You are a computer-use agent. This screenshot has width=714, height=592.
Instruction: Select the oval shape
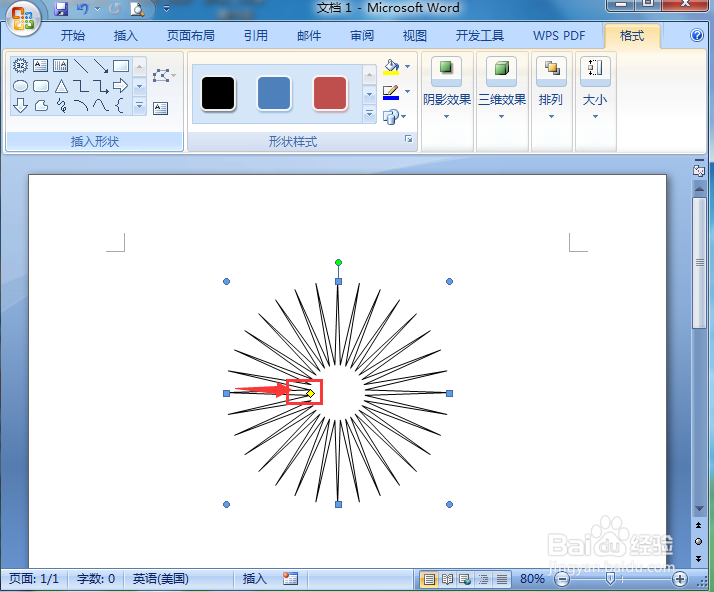[x=20, y=86]
